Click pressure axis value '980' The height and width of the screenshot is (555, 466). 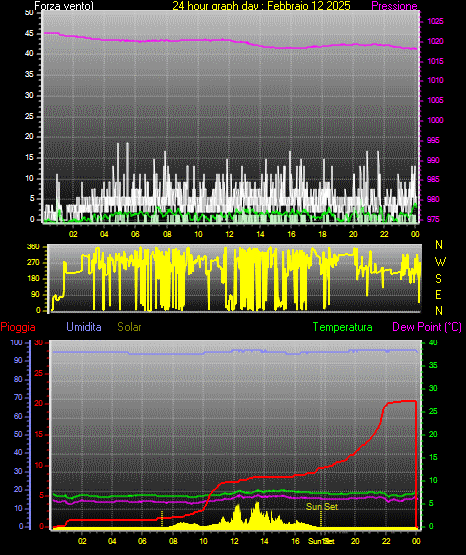(x=433, y=199)
